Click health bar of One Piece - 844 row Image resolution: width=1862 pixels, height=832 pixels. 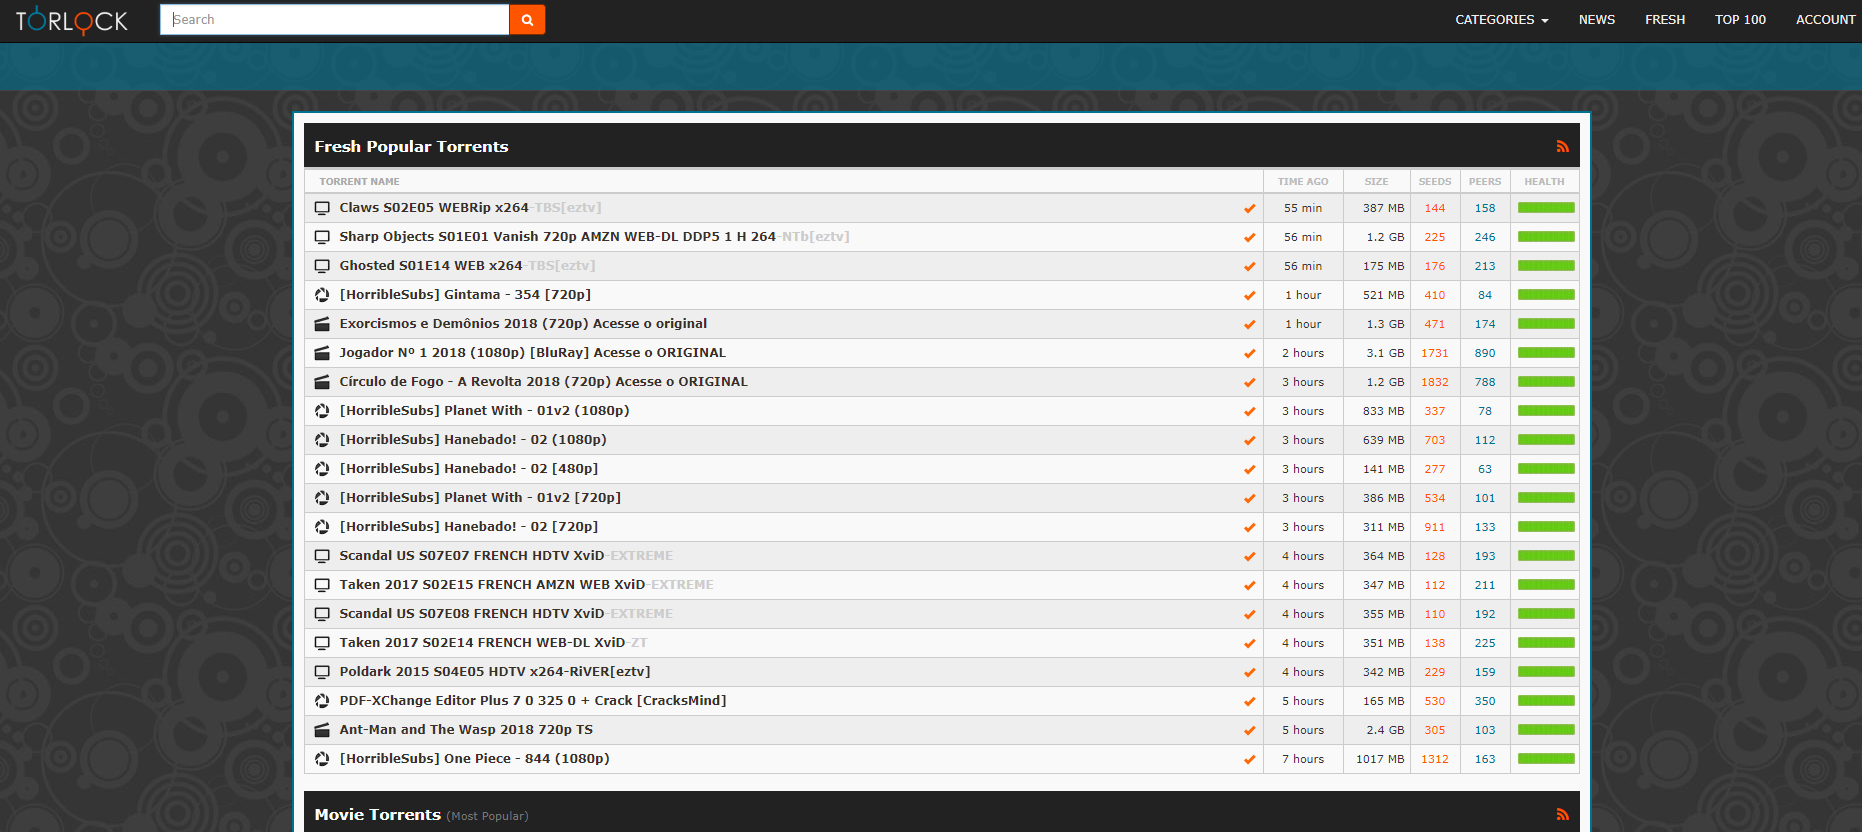(1546, 759)
